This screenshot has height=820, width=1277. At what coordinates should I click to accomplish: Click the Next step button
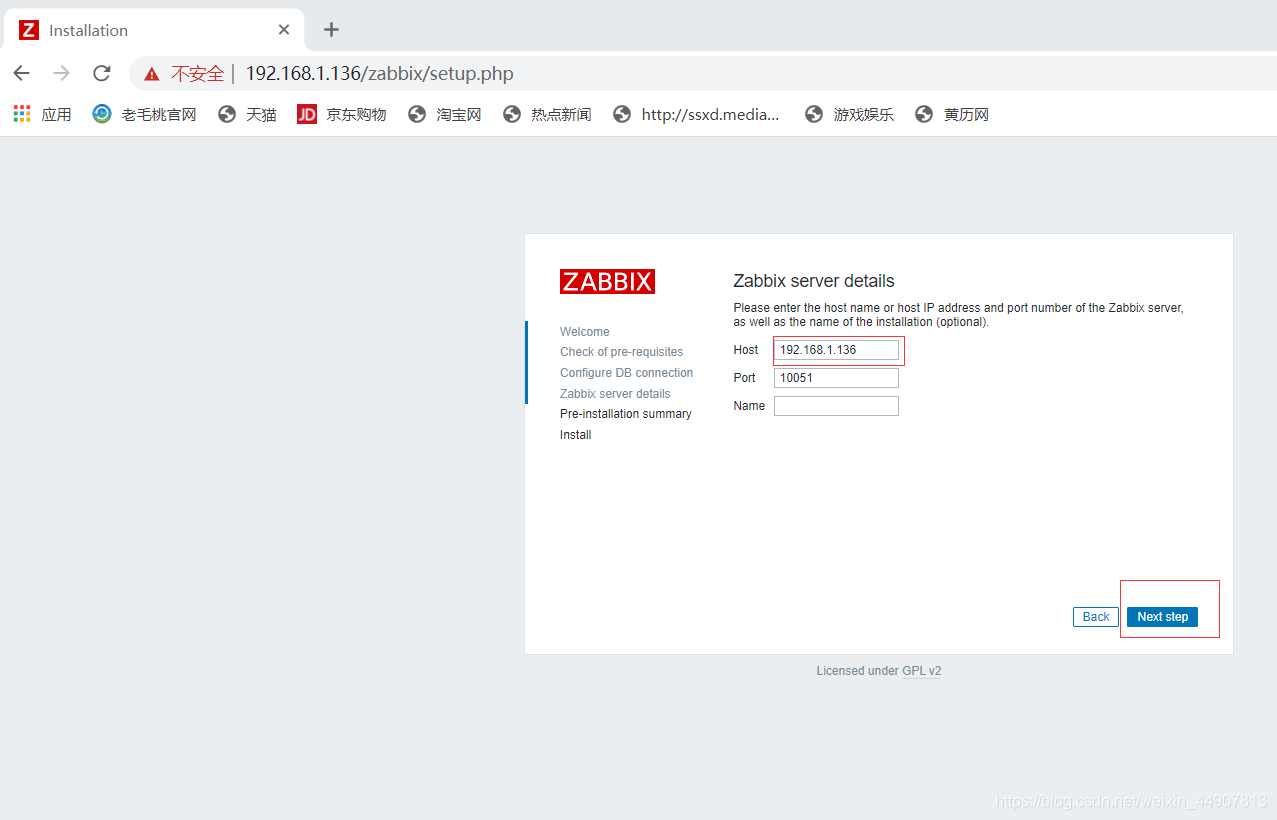click(x=1162, y=617)
